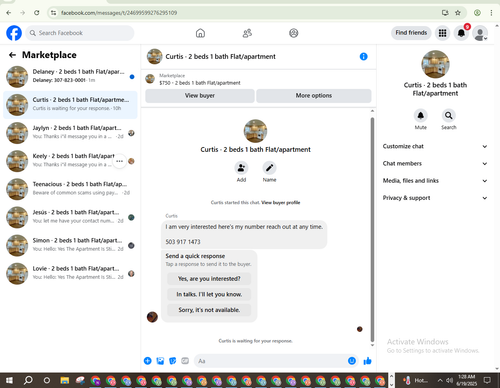Open the Lovie conversation
The width and height of the screenshot is (500, 388).
click(x=70, y=274)
